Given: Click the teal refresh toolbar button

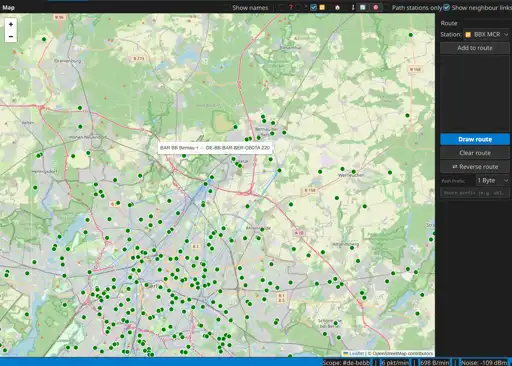Looking at the screenshot, I should pyautogui.click(x=363, y=7).
